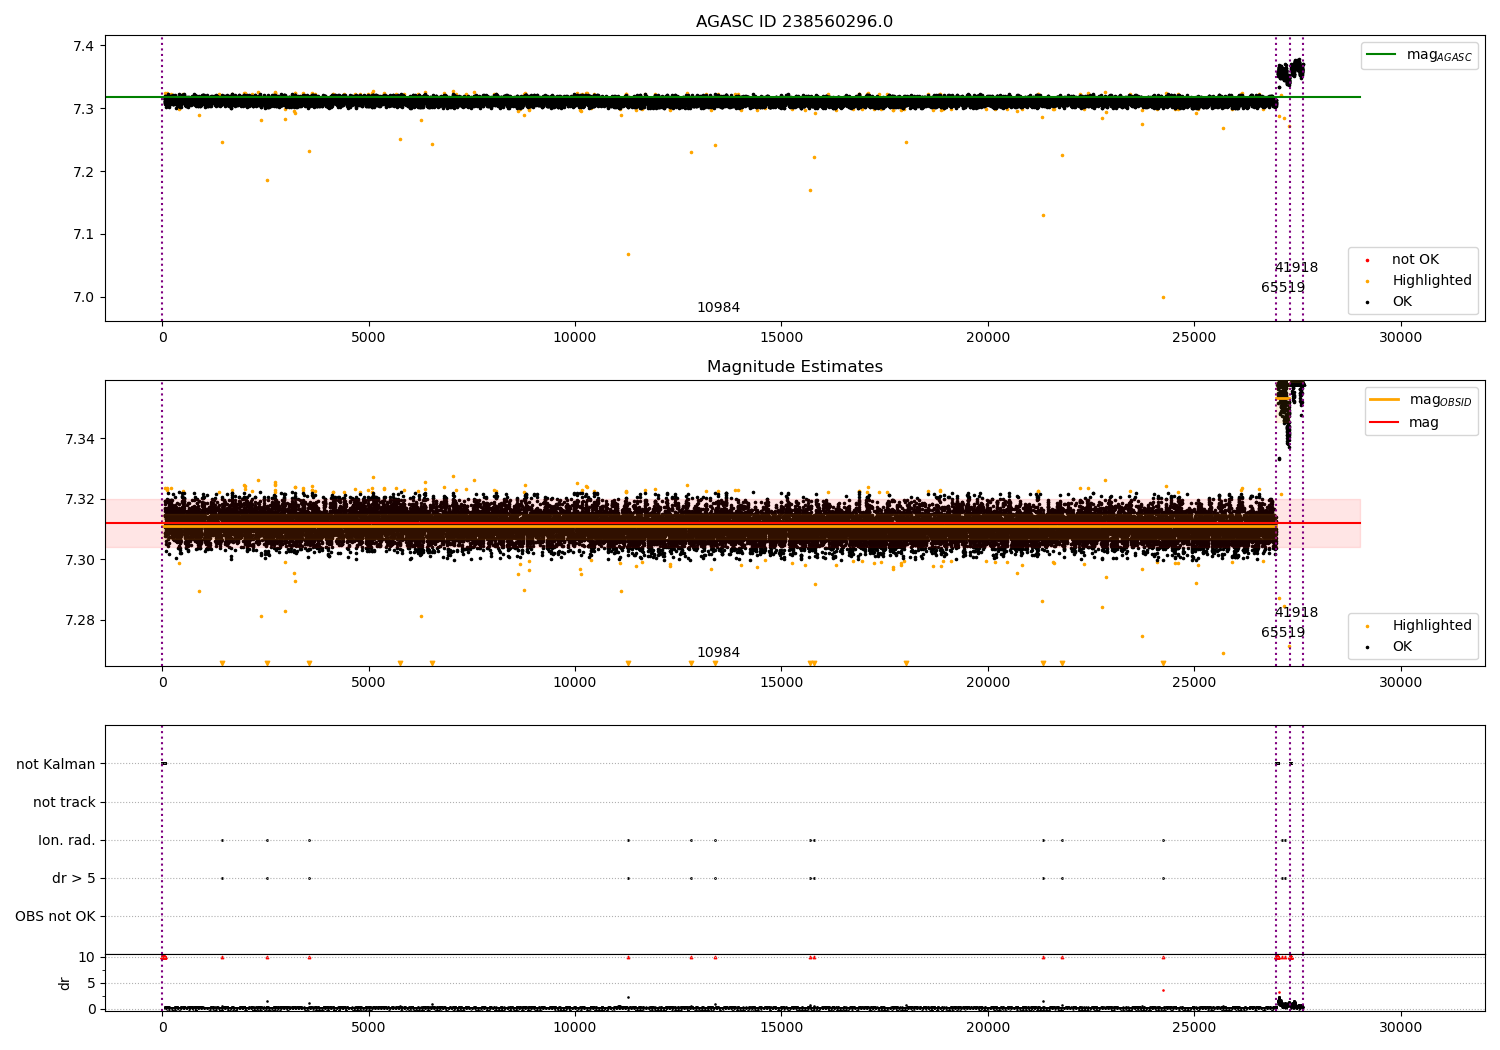Click the green mag AGASC legend line
Viewport: 1500px width, 1050px height.
click(x=1382, y=55)
